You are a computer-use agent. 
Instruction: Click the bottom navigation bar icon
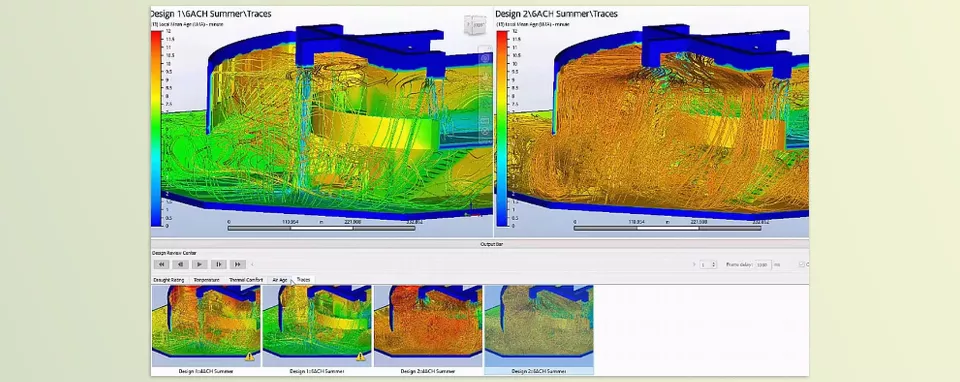coord(484,131)
